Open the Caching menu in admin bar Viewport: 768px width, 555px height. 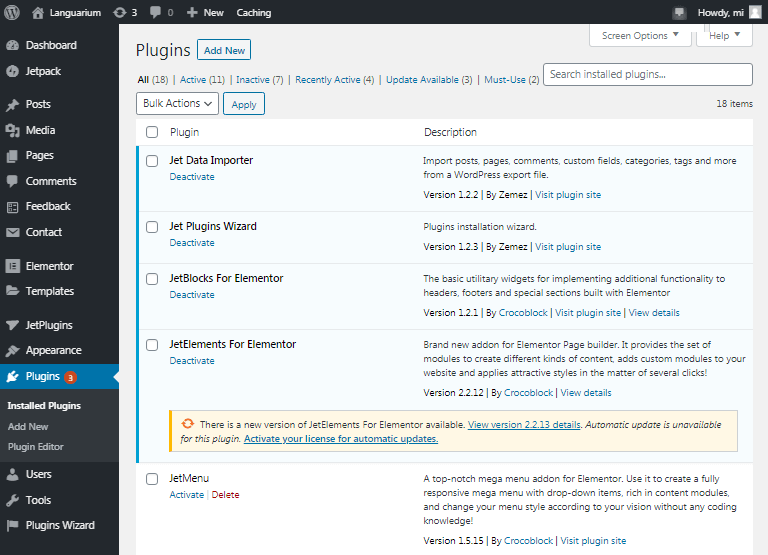click(254, 13)
